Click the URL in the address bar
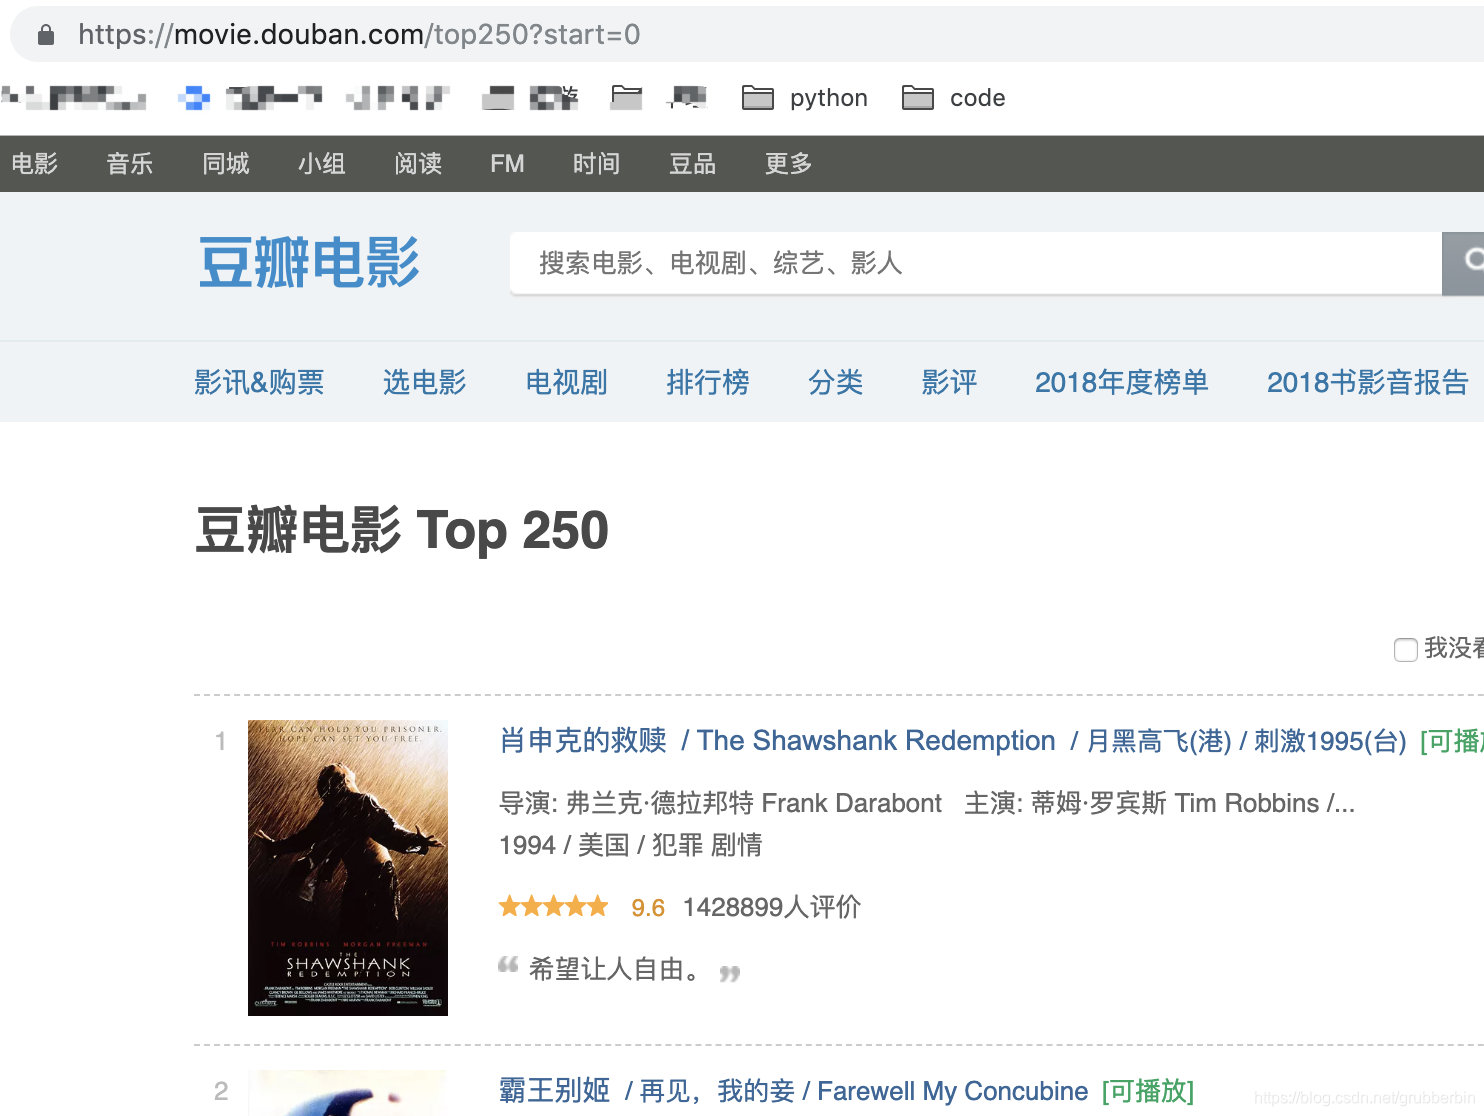The width and height of the screenshot is (1484, 1116). coord(359,35)
